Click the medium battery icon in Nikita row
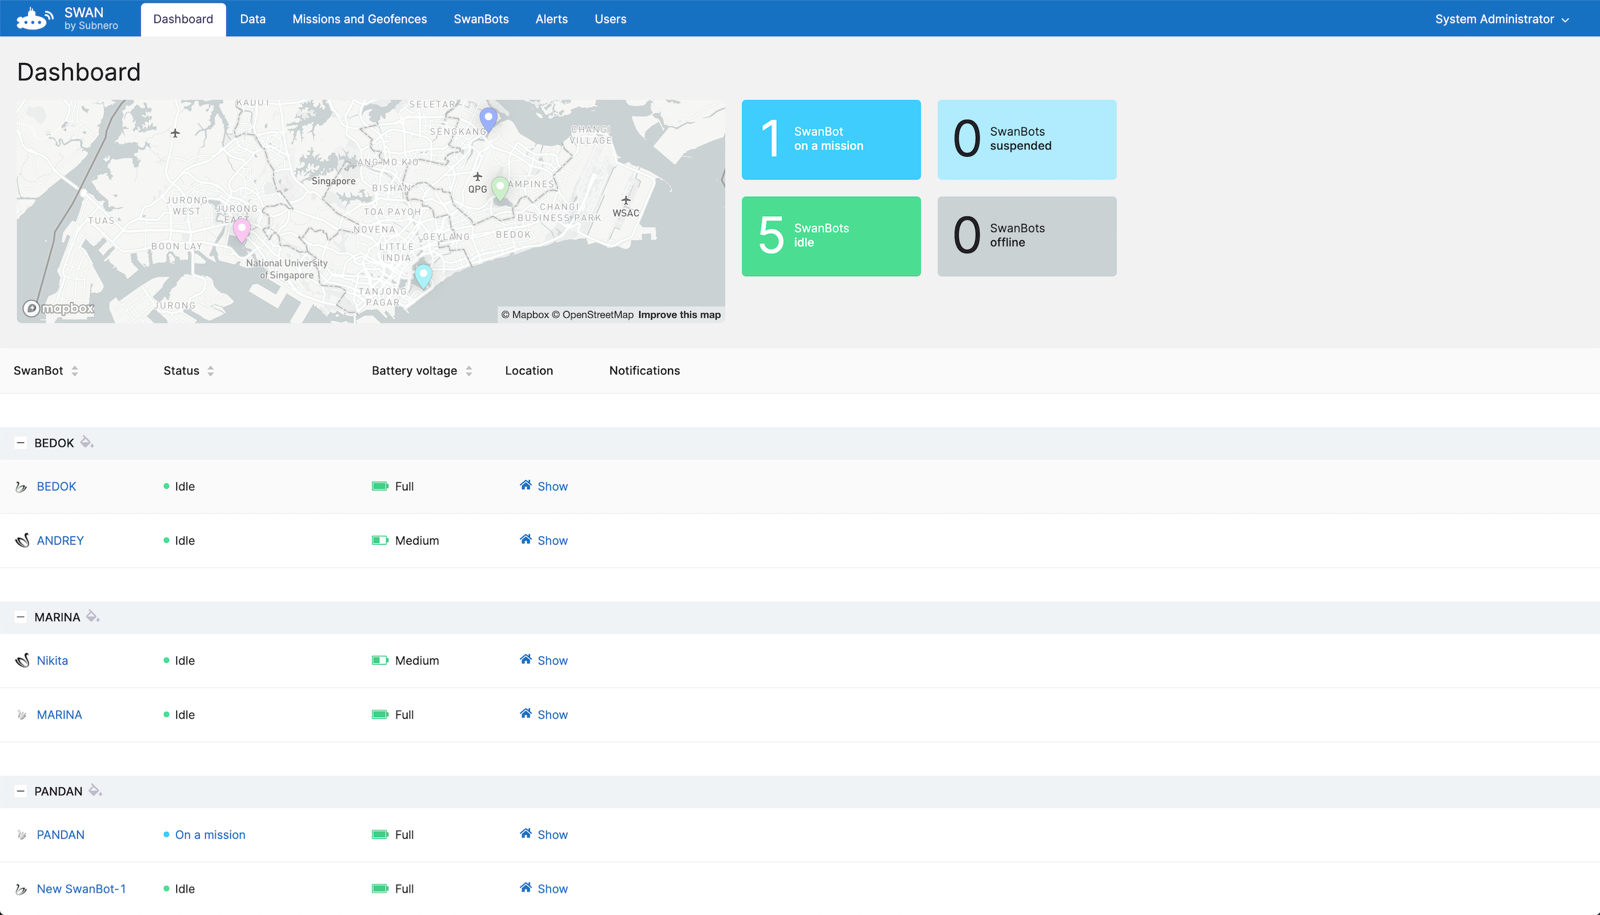This screenshot has height=915, width=1600. pos(380,661)
